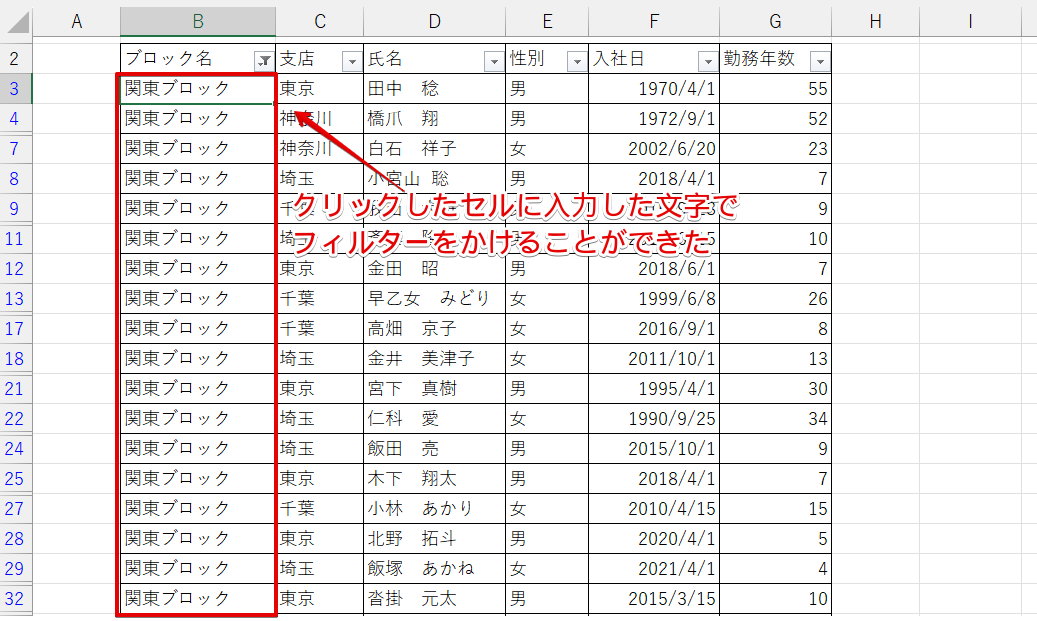Select row 24 header
1037x621 pixels.
pos(15,448)
